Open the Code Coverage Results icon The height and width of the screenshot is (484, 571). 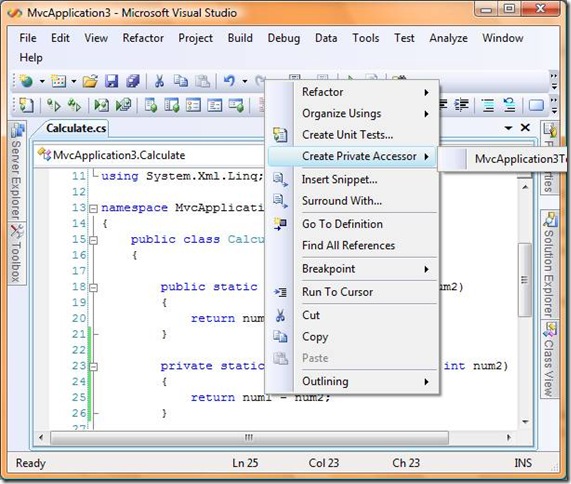(215, 106)
